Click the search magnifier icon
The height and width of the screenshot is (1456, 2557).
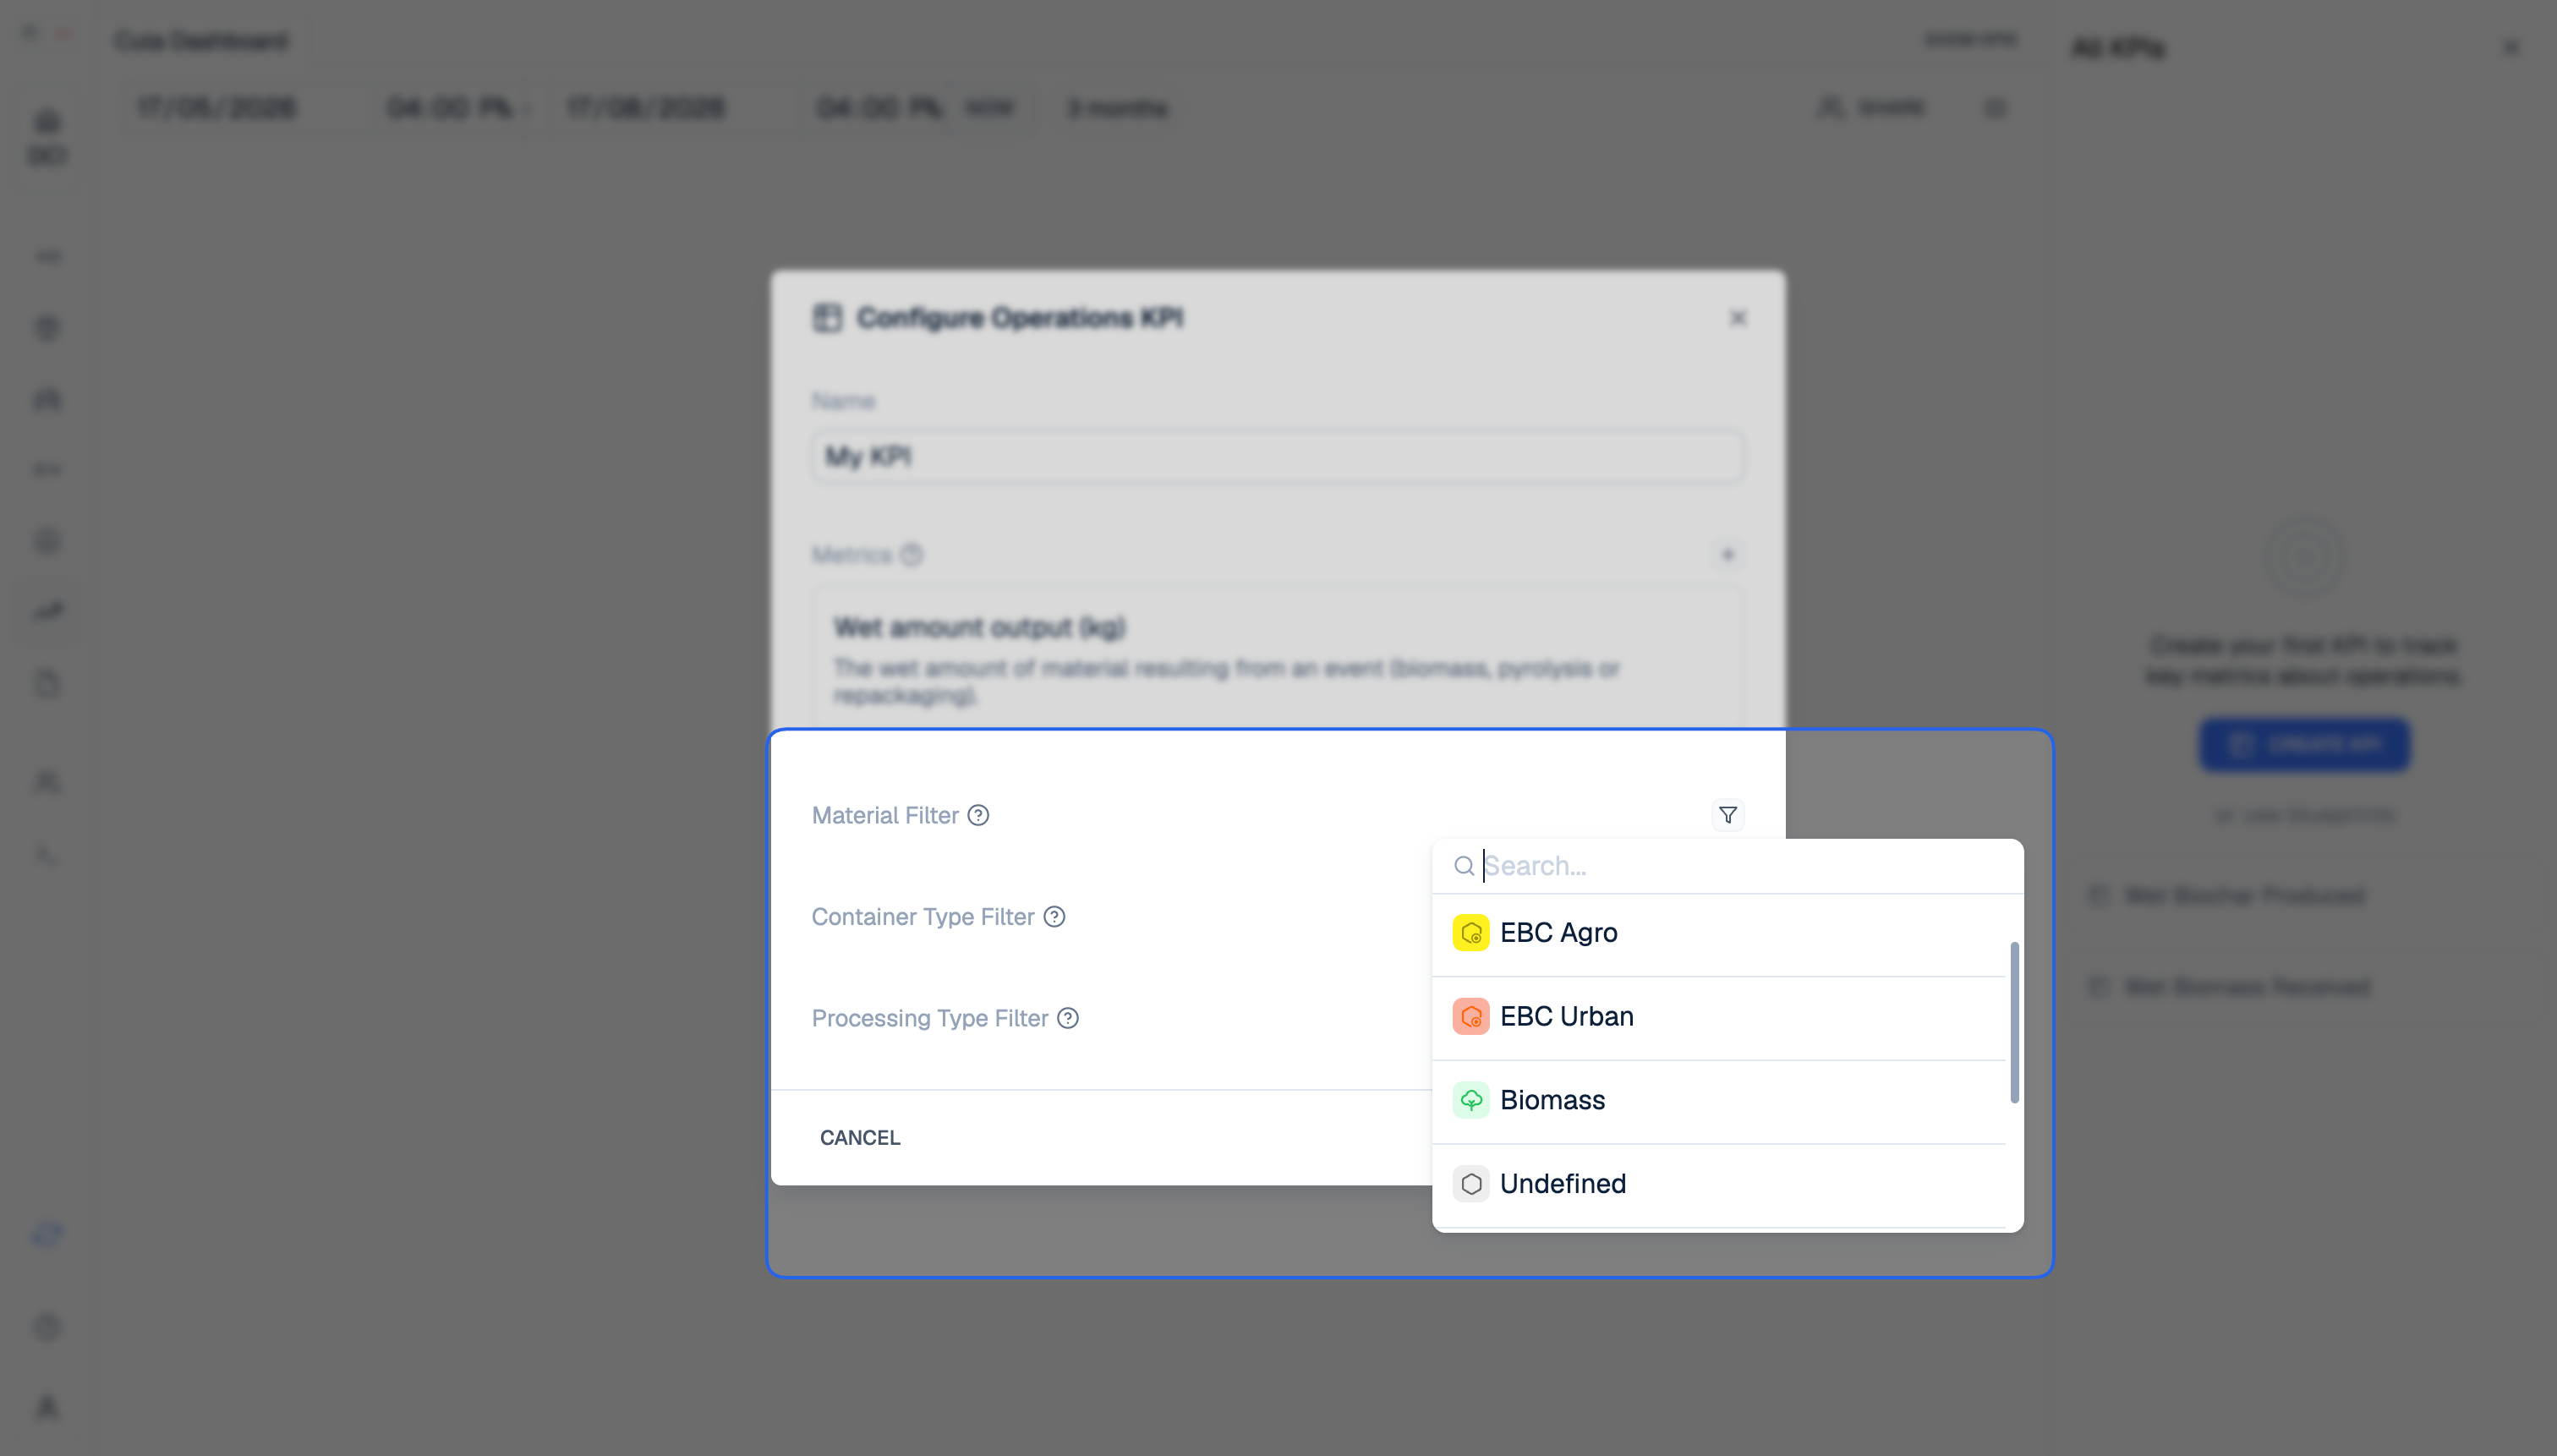[x=1464, y=866]
